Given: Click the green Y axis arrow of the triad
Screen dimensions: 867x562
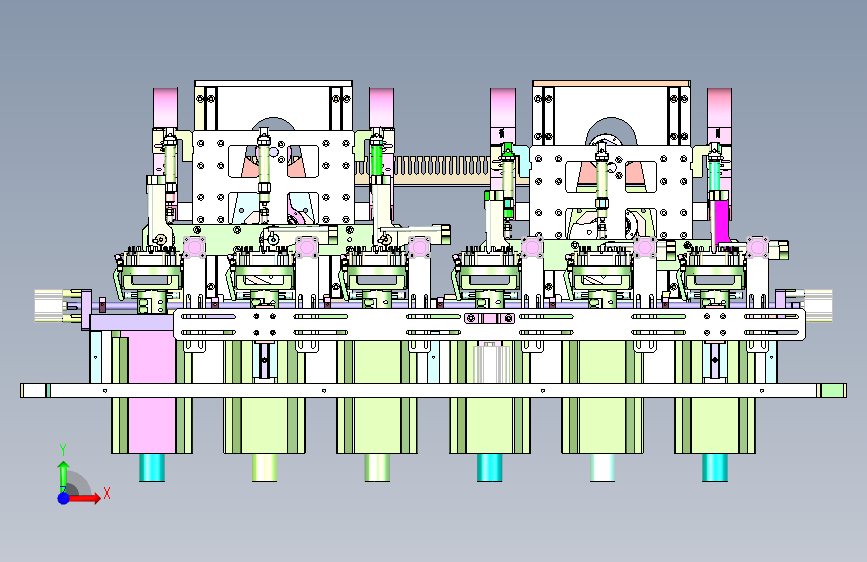Looking at the screenshot, I should 64,476.
